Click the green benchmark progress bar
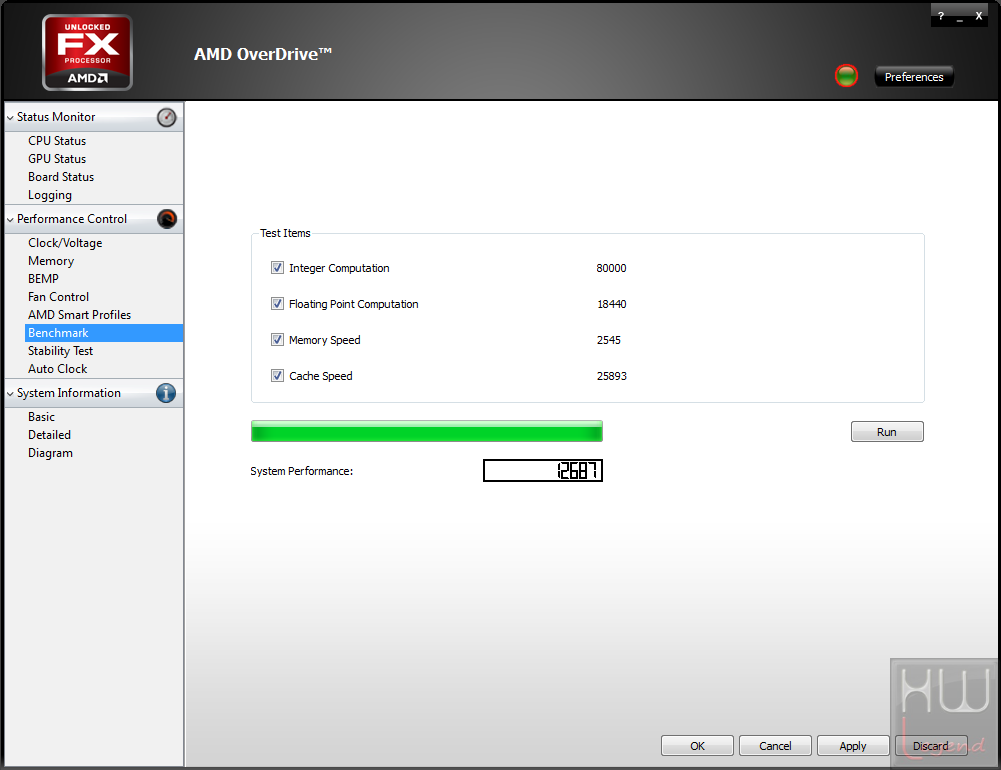Viewport: 1001px width, 770px height. coord(426,432)
